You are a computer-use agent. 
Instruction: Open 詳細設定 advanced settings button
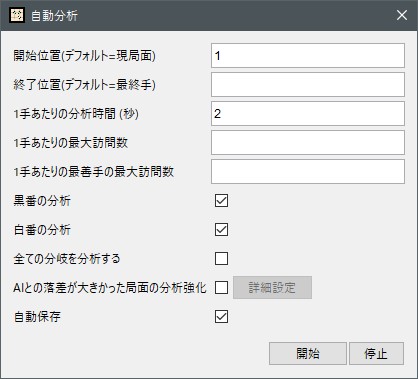[272, 287]
